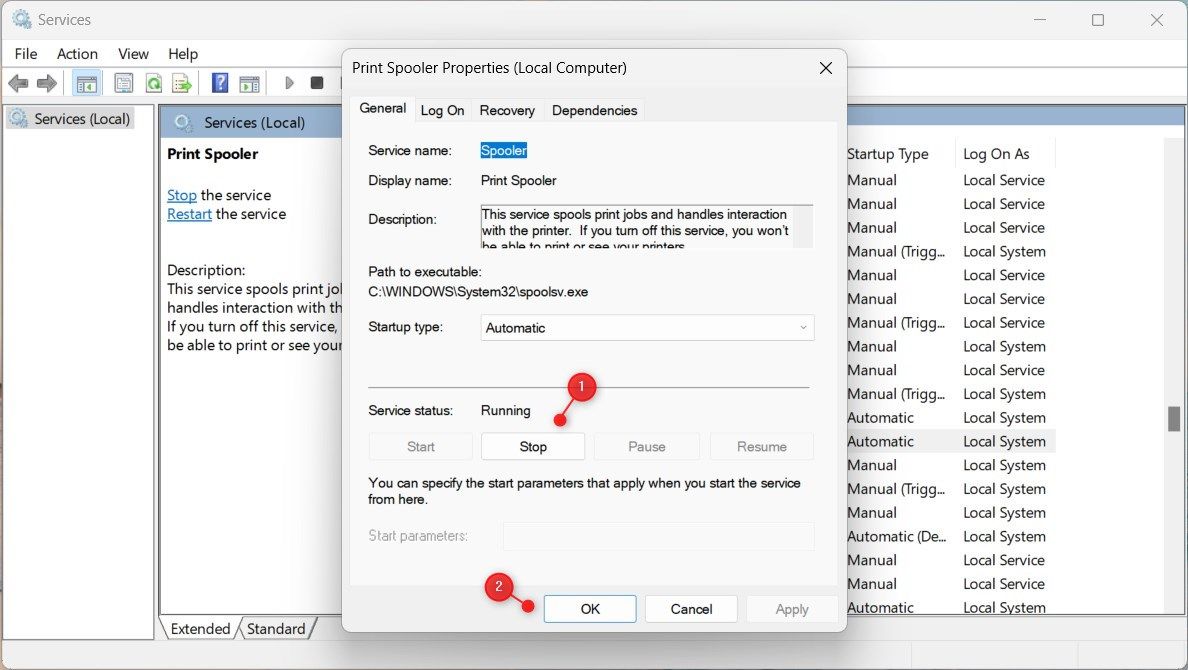This screenshot has width=1188, height=670.
Task: Open Properties via the toolbar icon
Action: (123, 83)
